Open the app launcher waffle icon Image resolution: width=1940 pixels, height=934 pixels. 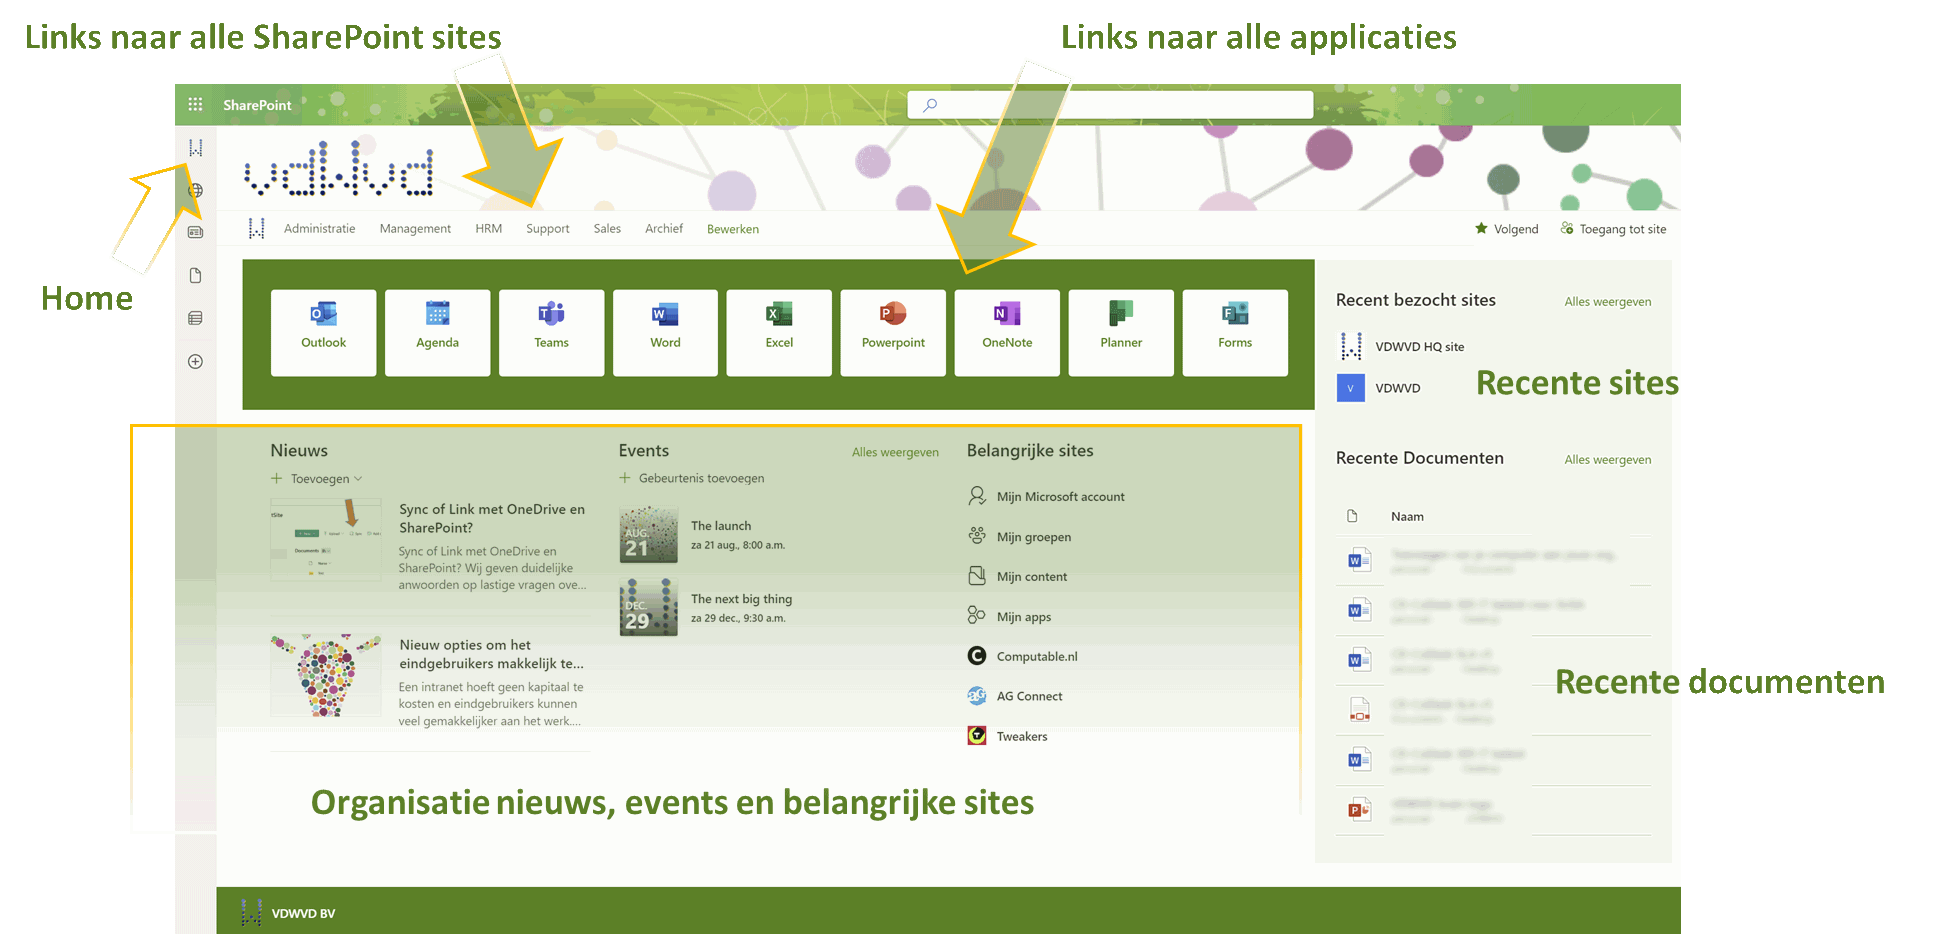(x=195, y=104)
